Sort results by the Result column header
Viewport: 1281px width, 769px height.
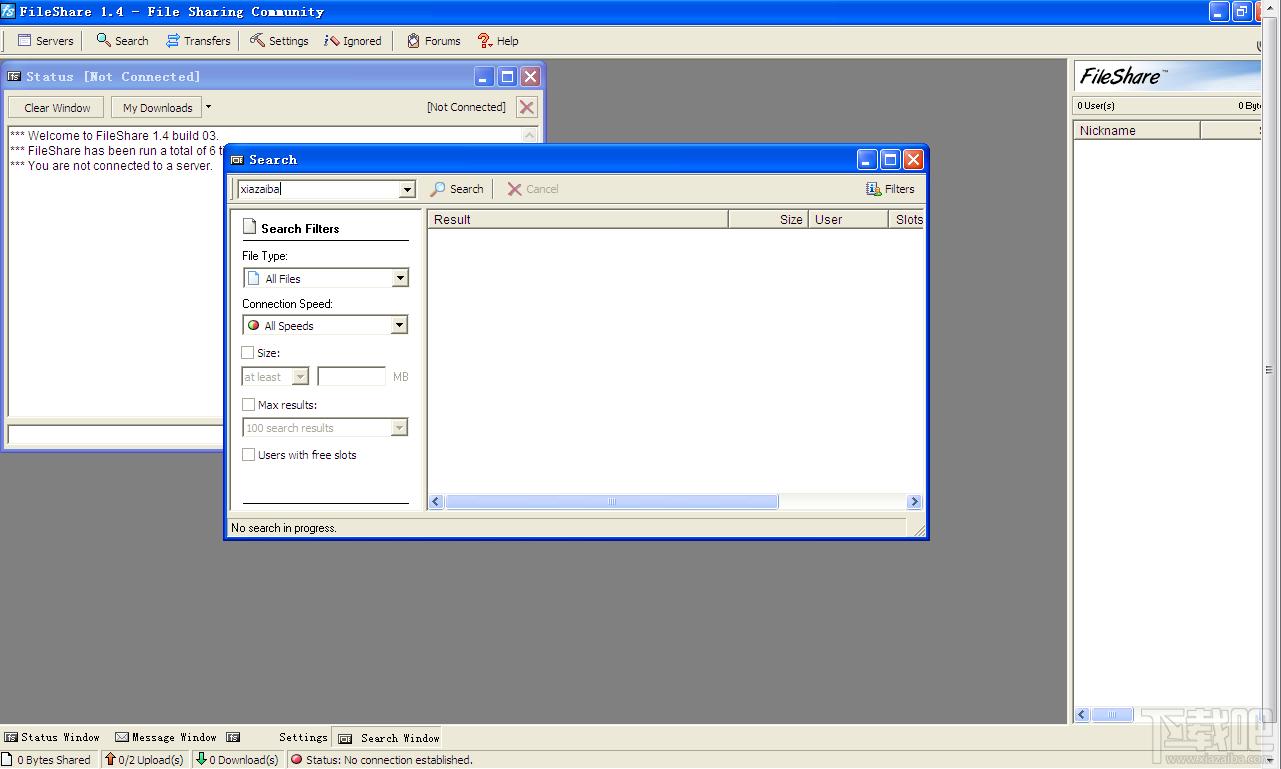(578, 219)
